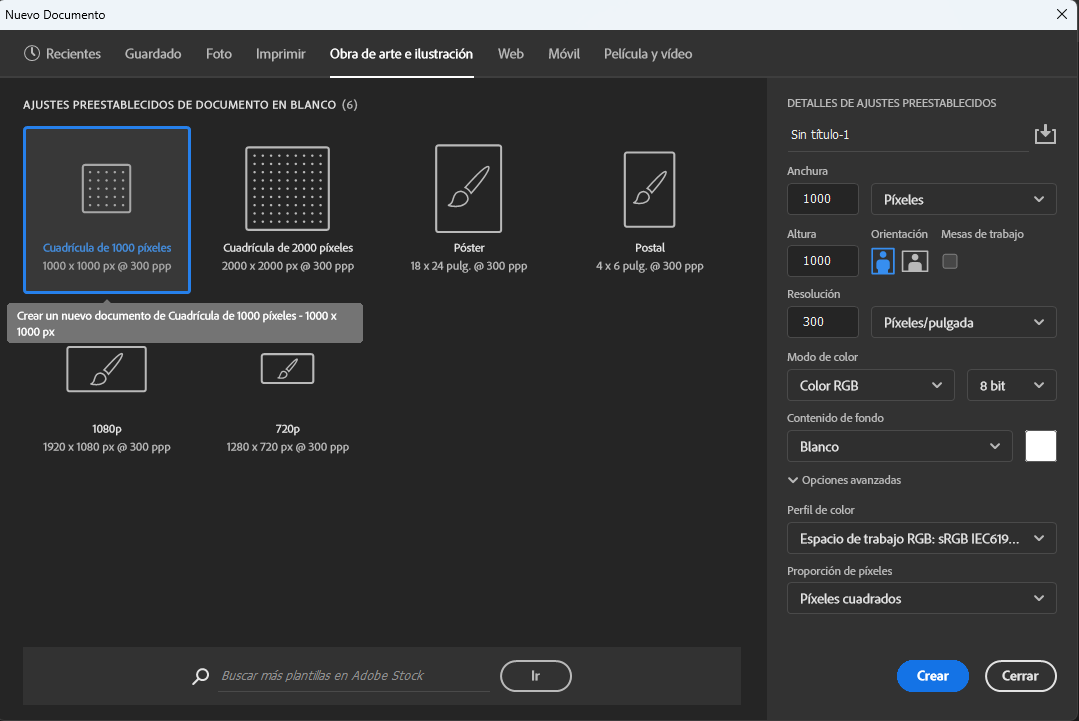Open the Color RGB mode dropdown
Viewport: 1079px width, 721px height.
tap(870, 385)
